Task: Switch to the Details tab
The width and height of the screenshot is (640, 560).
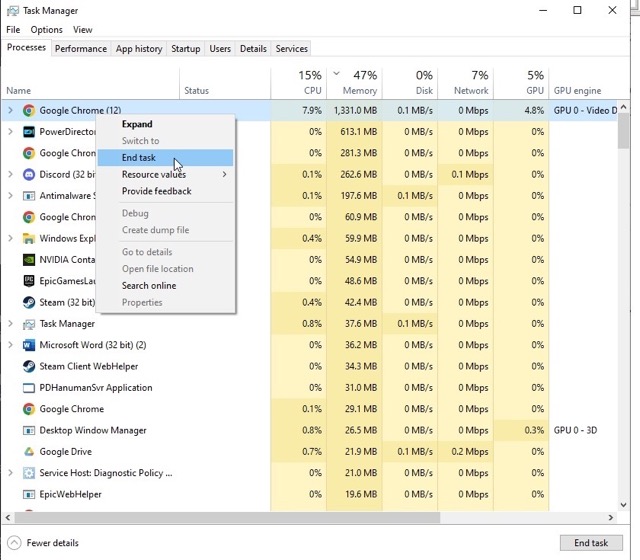Action: point(253,49)
